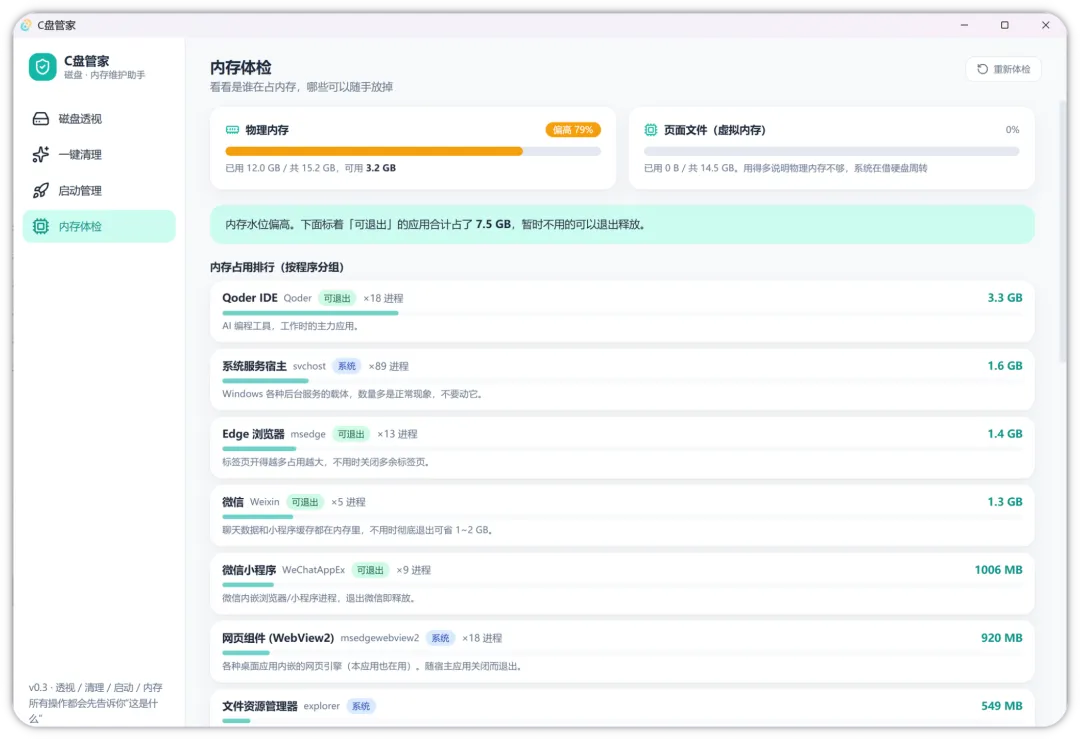Click the 内存占用排行 (按程序分组) heading
Image resolution: width=1080 pixels, height=739 pixels.
click(x=277, y=267)
